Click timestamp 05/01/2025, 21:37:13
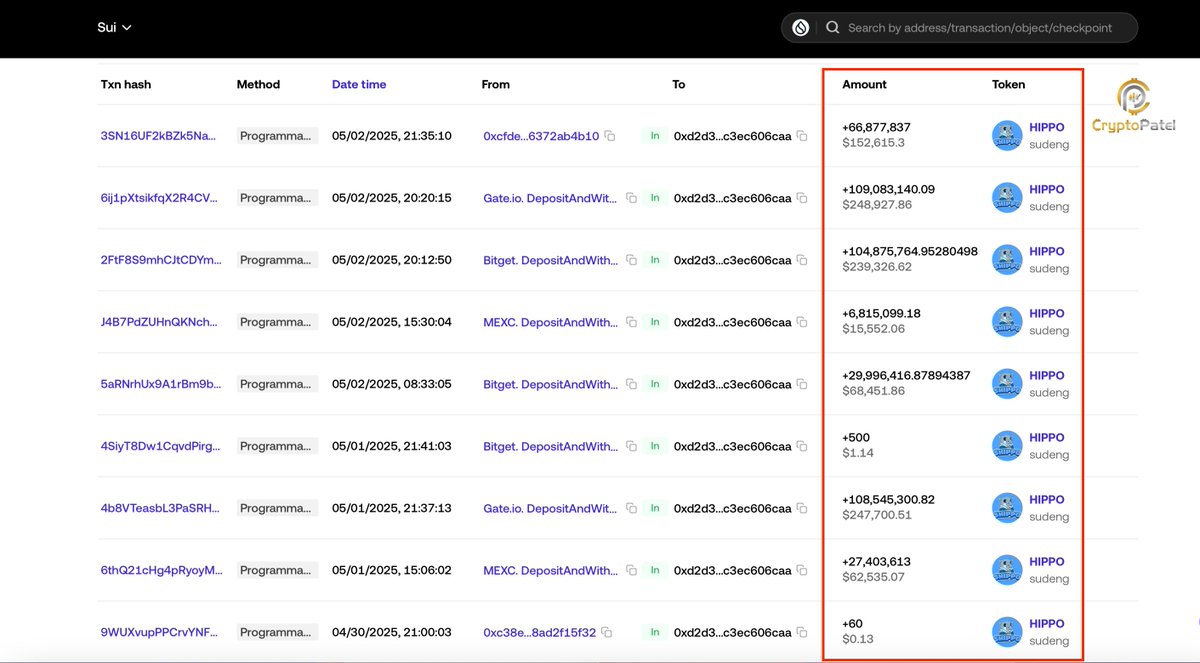This screenshot has height=663, width=1200. 391,508
